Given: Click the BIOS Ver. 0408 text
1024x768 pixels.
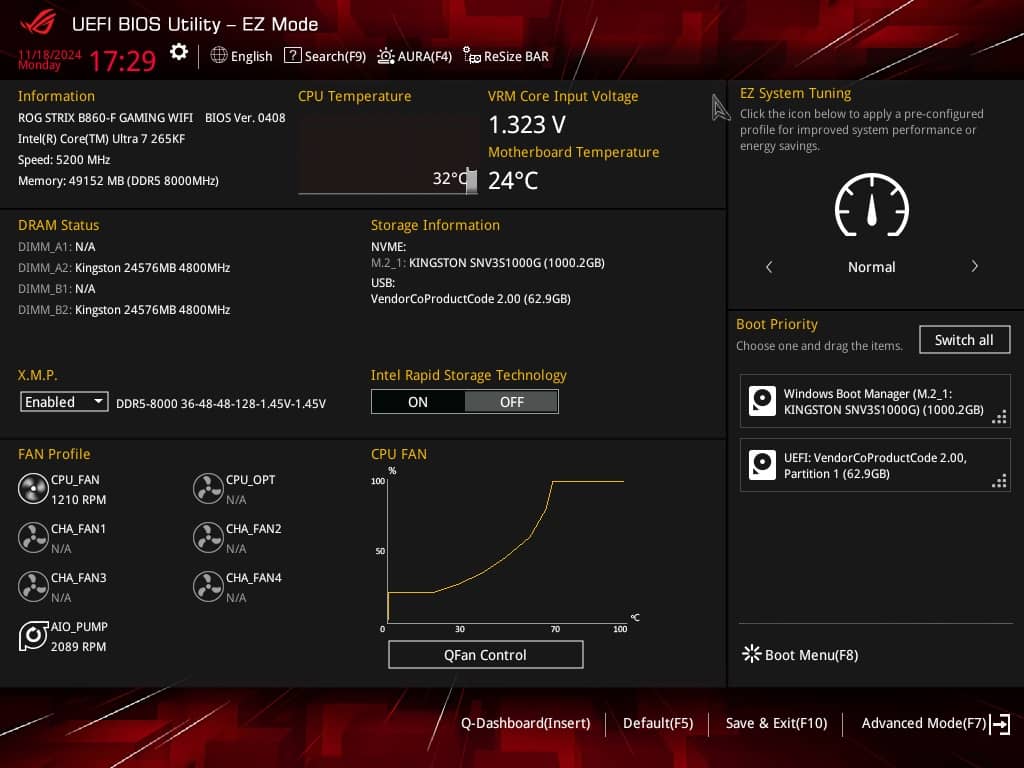Looking at the screenshot, I should (x=245, y=118).
